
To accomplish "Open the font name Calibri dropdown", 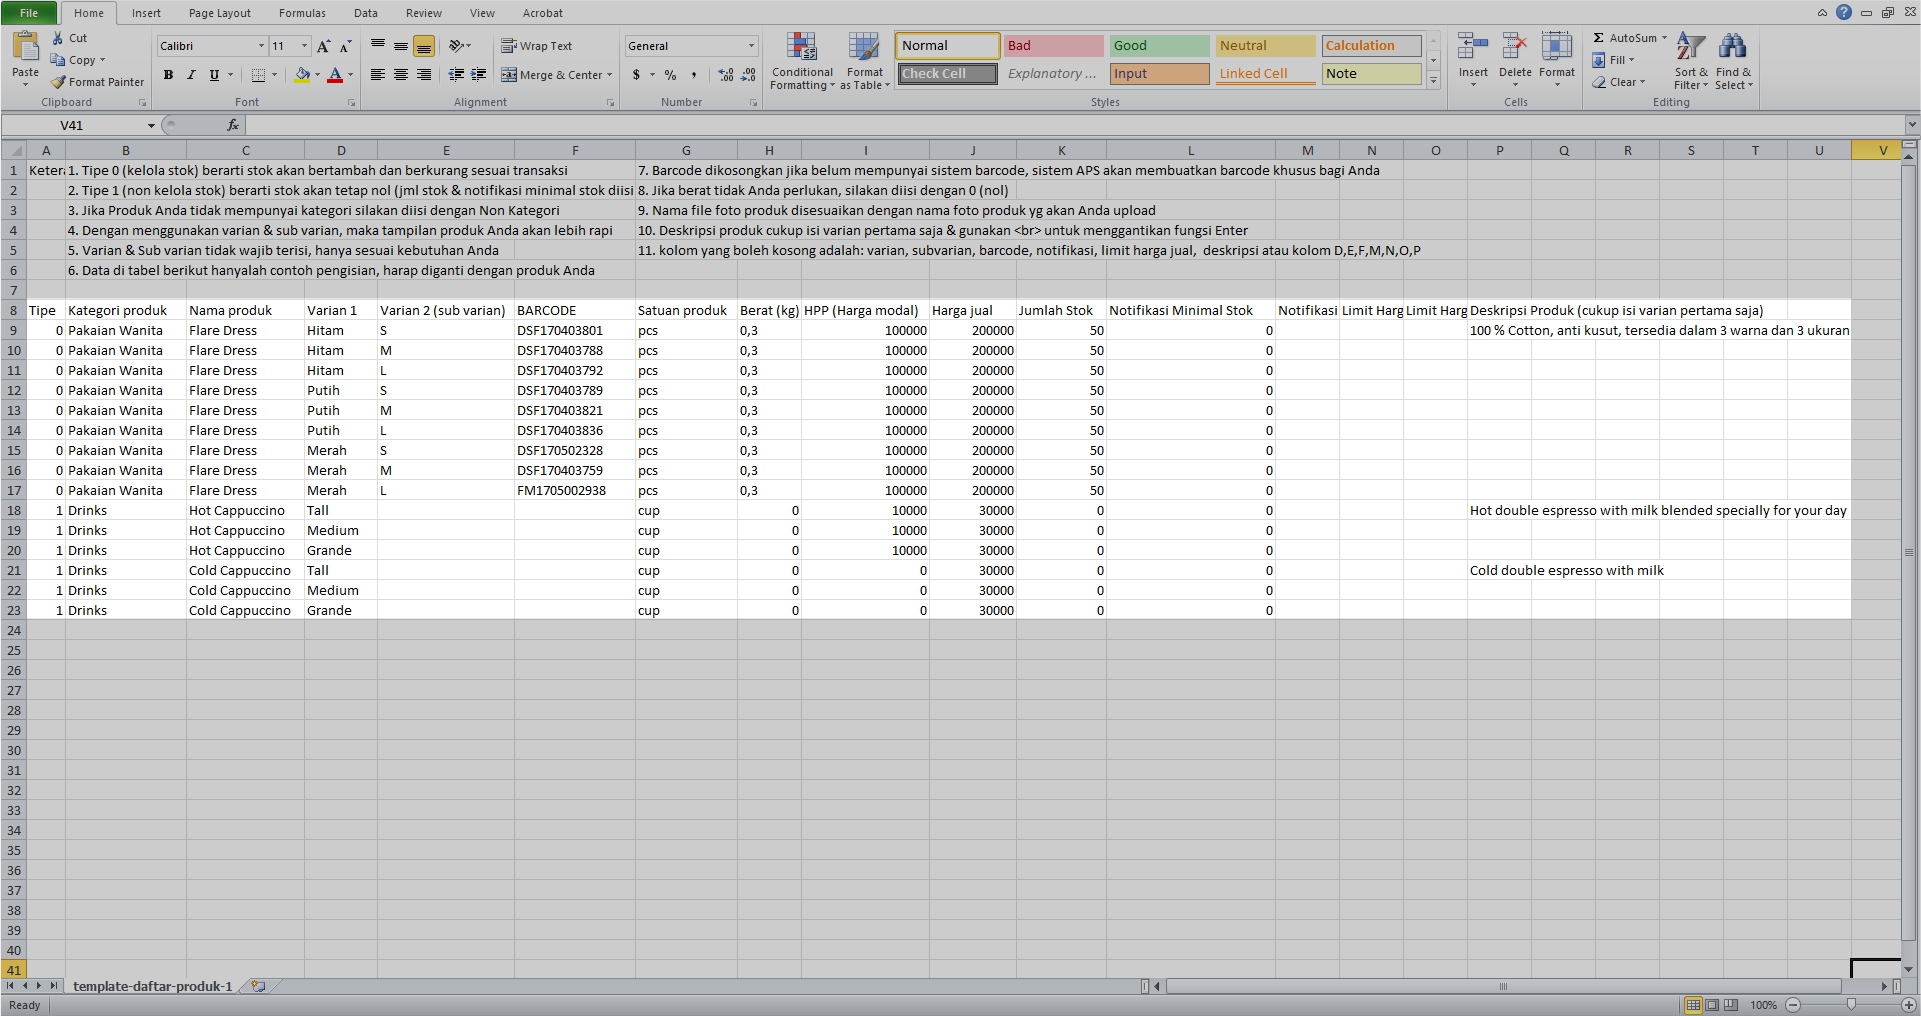I will point(261,46).
